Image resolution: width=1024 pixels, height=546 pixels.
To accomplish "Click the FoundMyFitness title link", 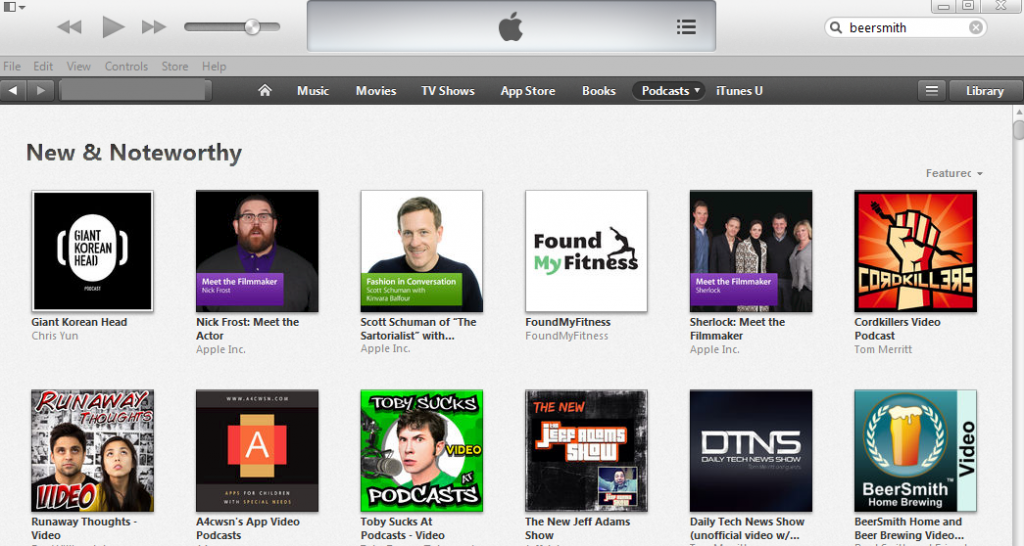I will point(568,322).
